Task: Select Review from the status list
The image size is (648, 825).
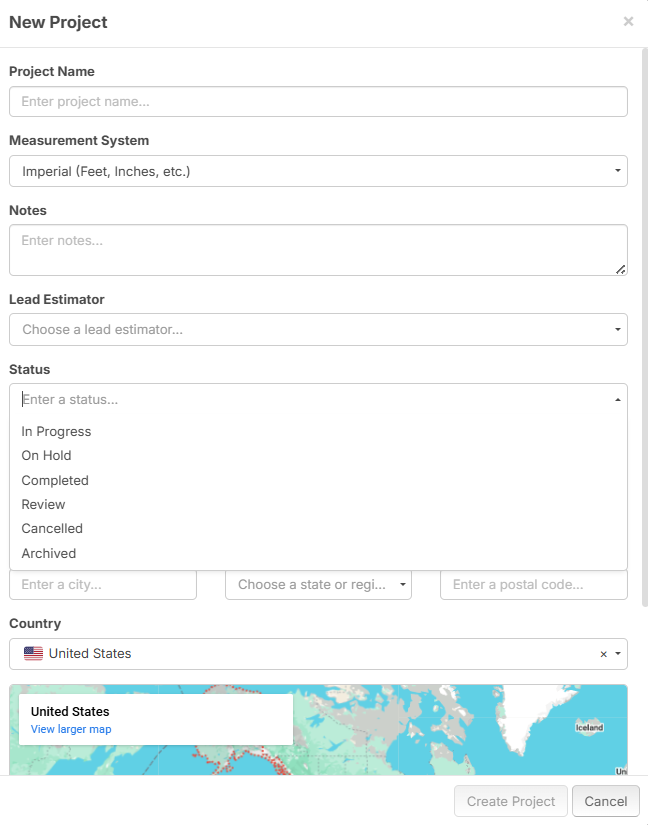Action: (43, 505)
